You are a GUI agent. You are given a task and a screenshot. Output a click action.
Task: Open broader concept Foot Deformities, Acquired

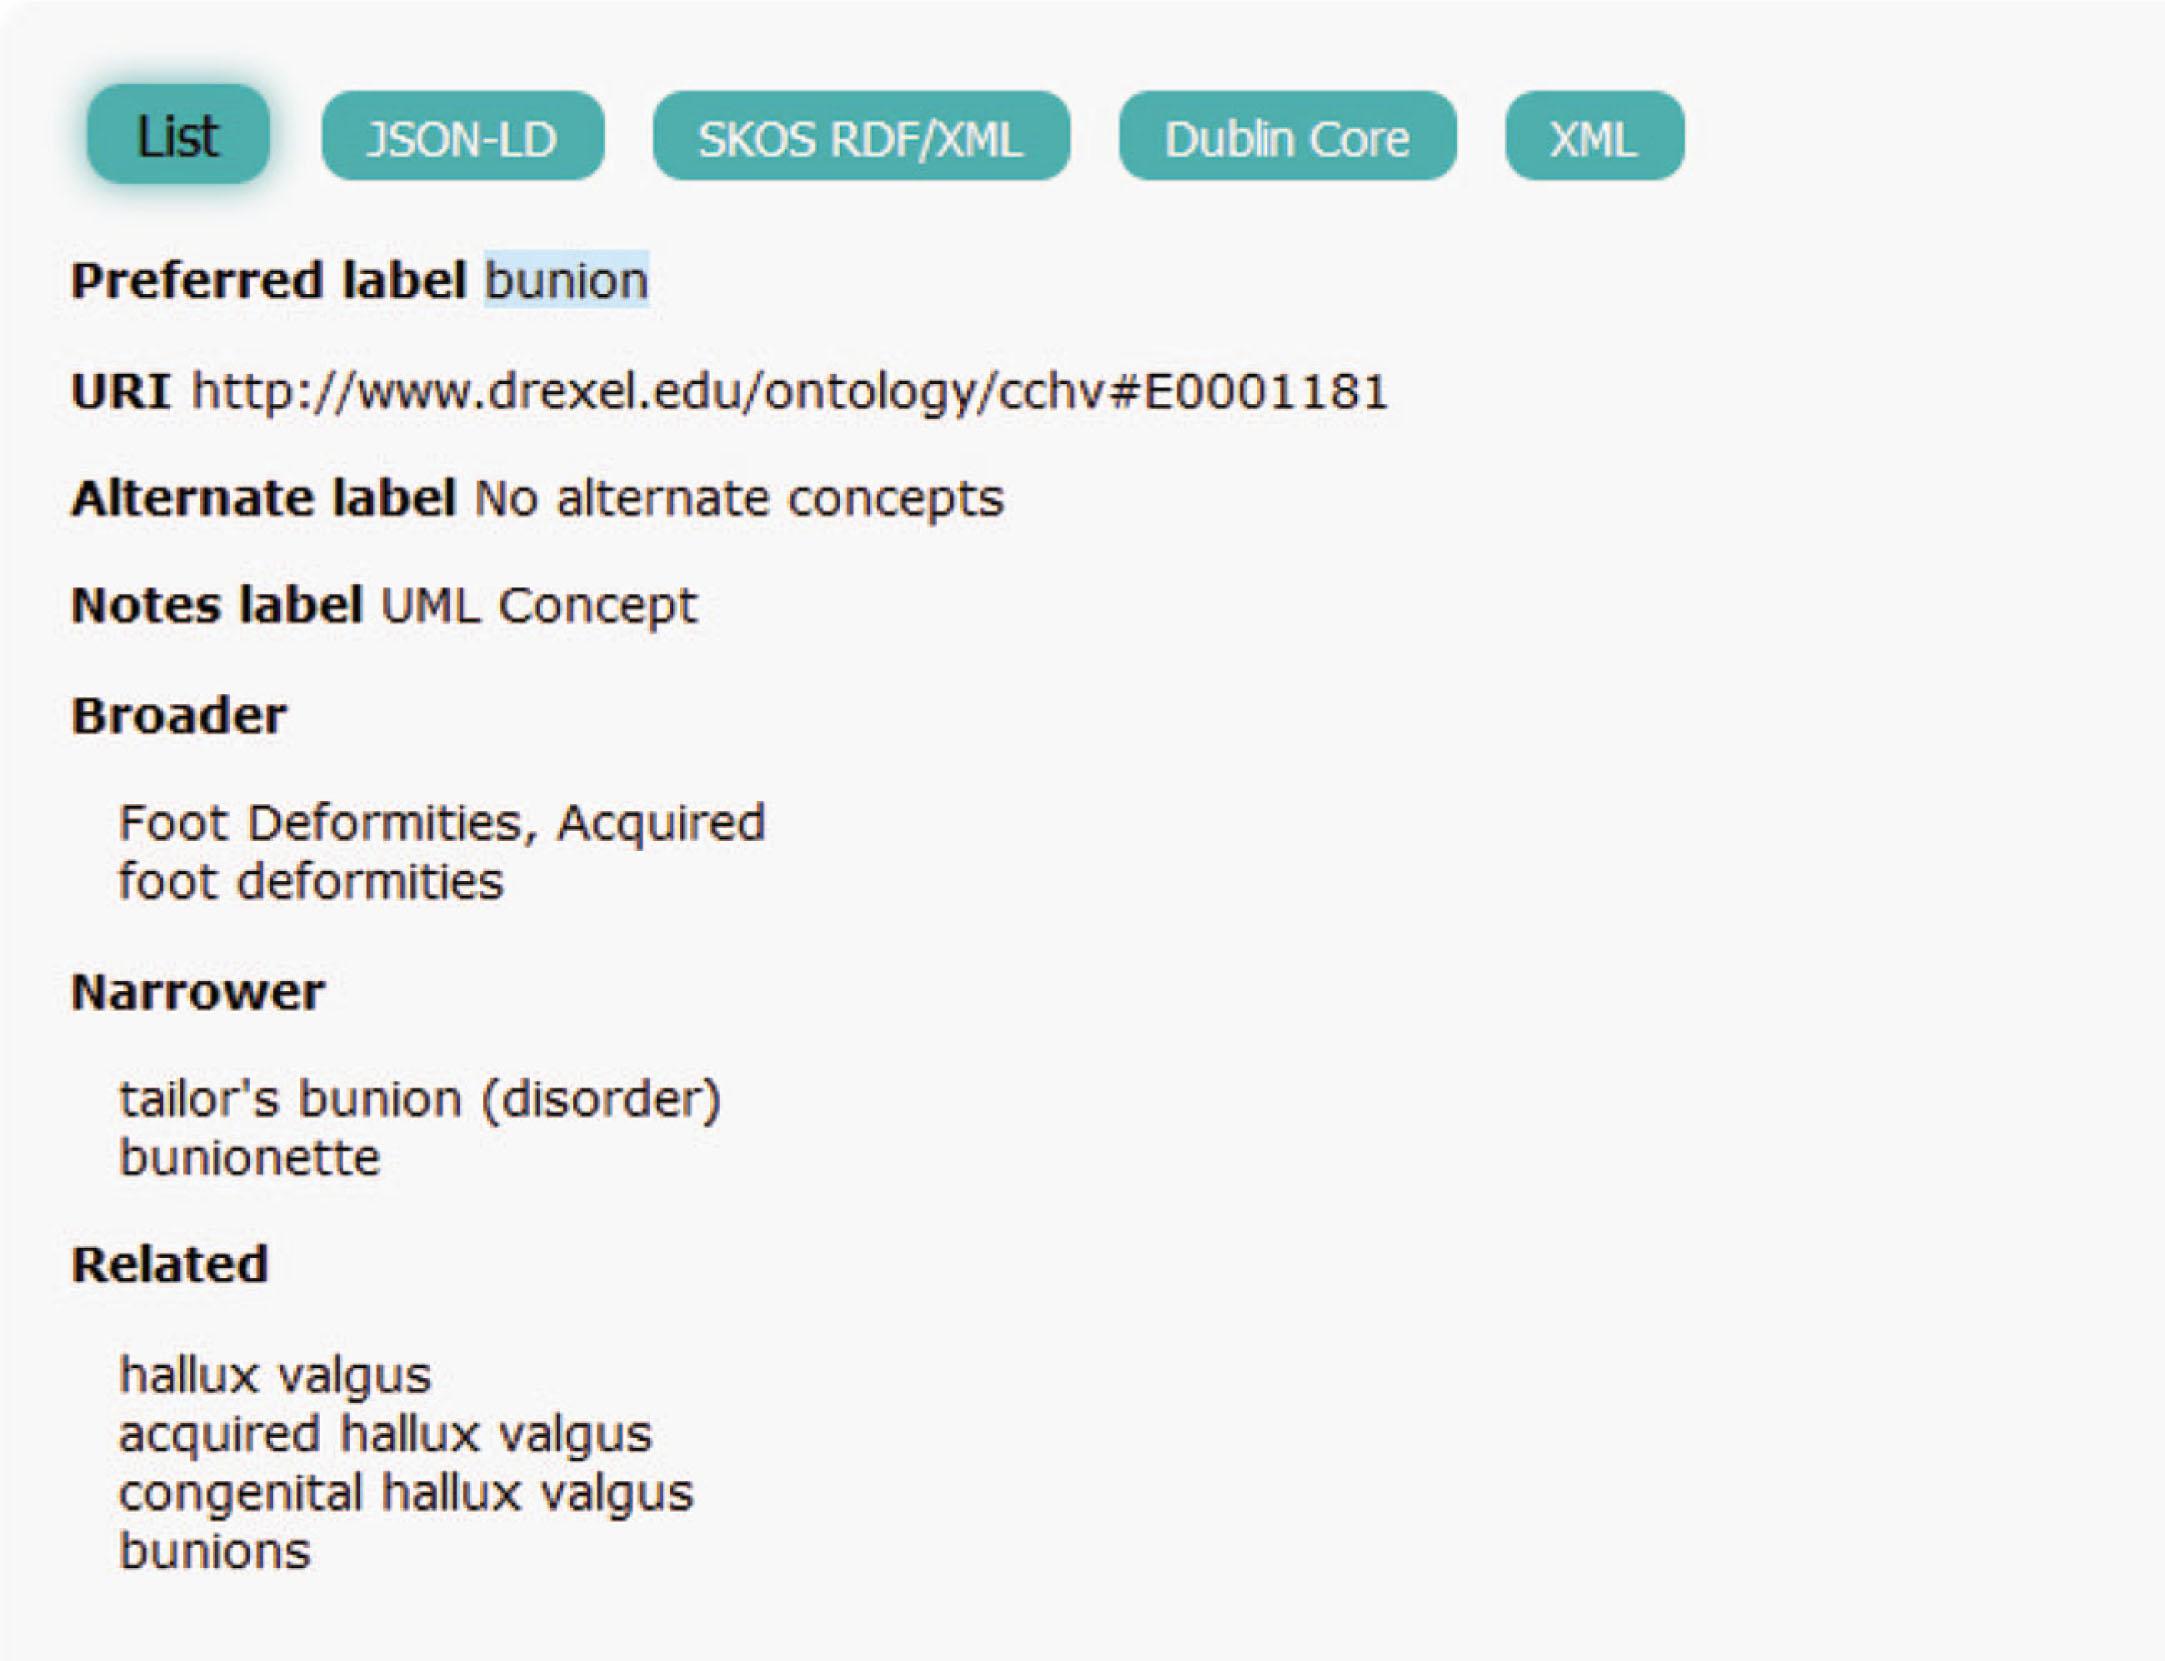[x=441, y=822]
